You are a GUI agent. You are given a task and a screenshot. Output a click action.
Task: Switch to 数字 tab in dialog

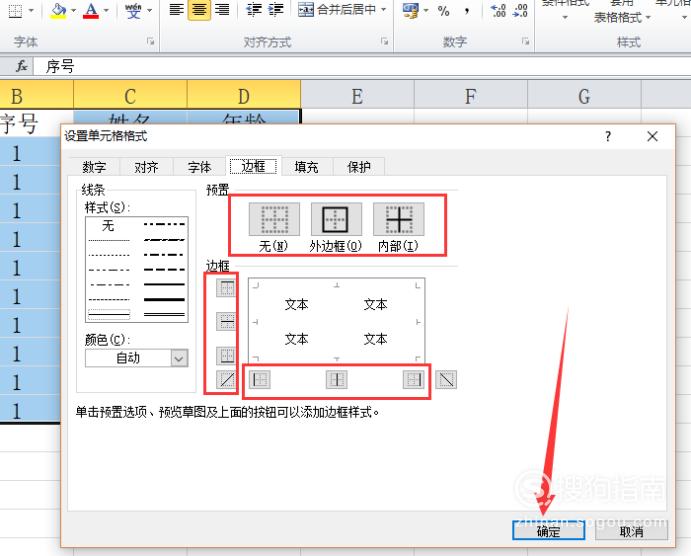(x=94, y=167)
